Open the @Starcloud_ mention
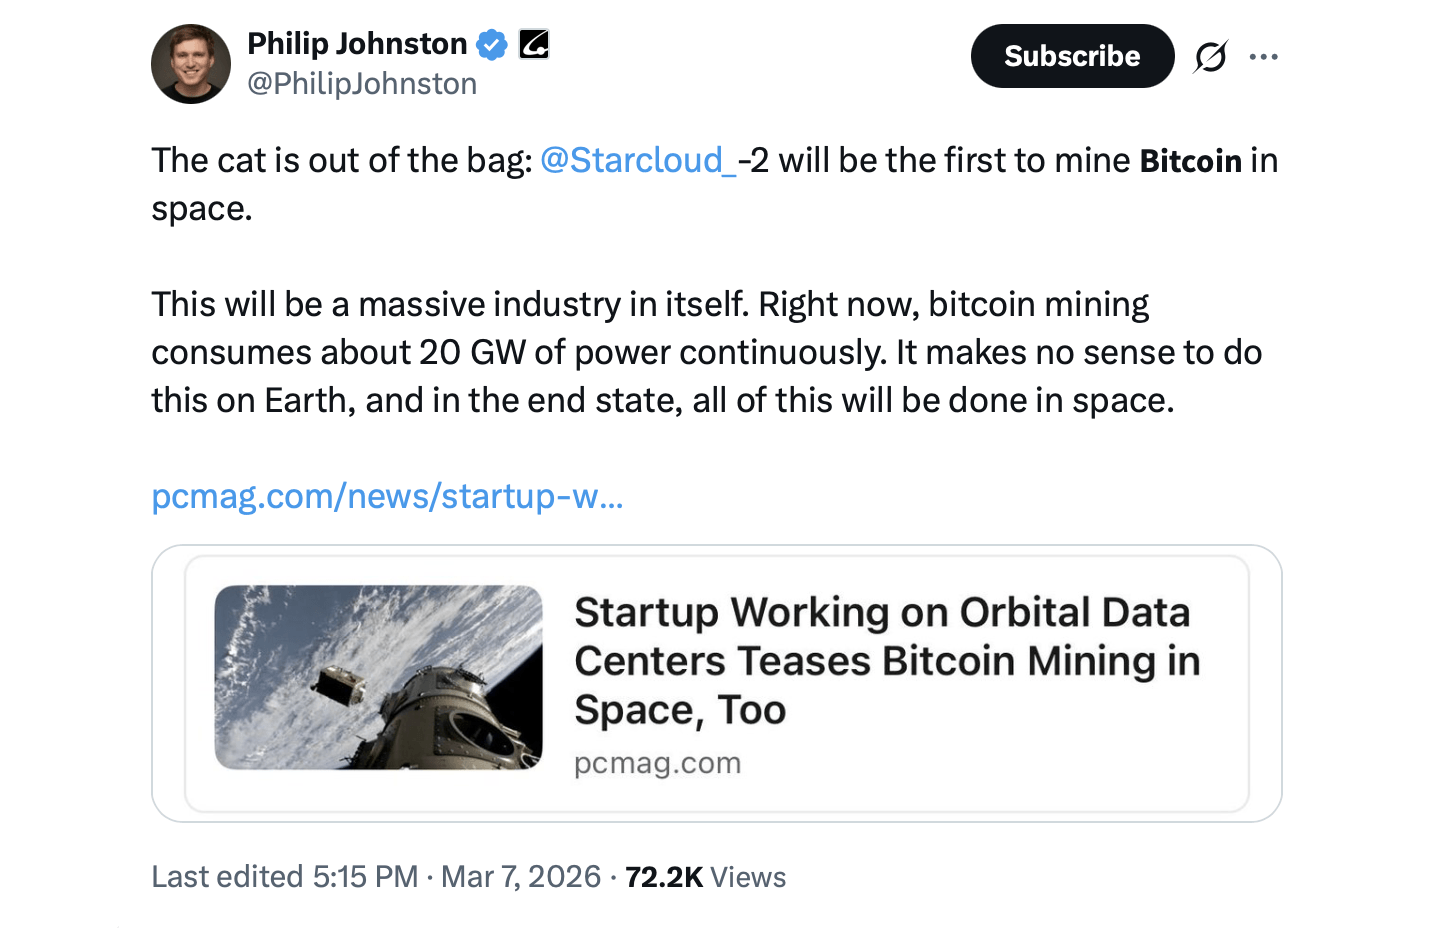The image size is (1444, 928). pyautogui.click(x=637, y=160)
